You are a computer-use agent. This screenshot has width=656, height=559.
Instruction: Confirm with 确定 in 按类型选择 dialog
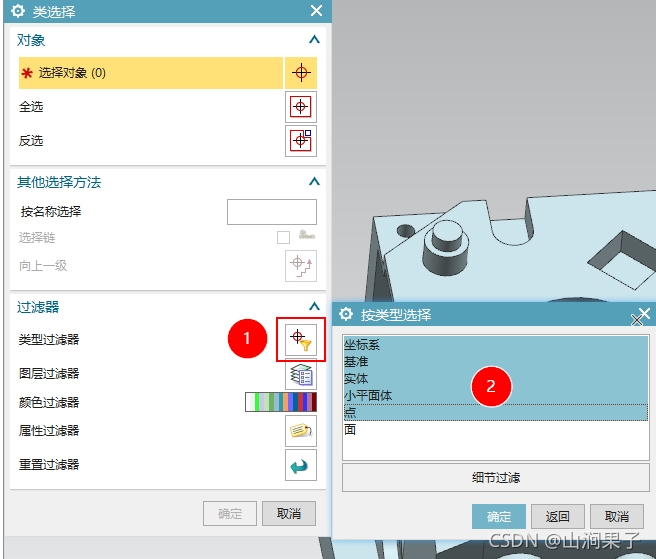pyautogui.click(x=499, y=516)
